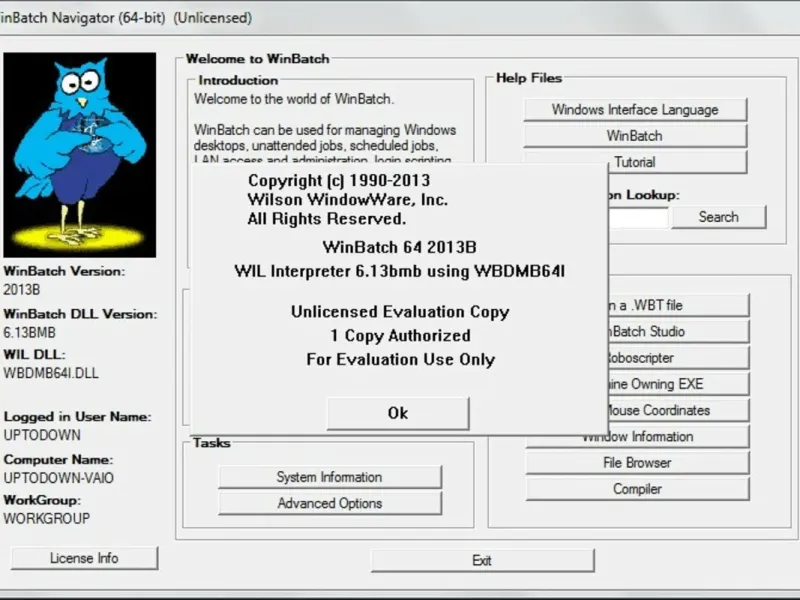Image resolution: width=800 pixels, height=600 pixels.
Task: Click the 'Wilson WindowWare, Inc.' text
Action: tap(347, 199)
